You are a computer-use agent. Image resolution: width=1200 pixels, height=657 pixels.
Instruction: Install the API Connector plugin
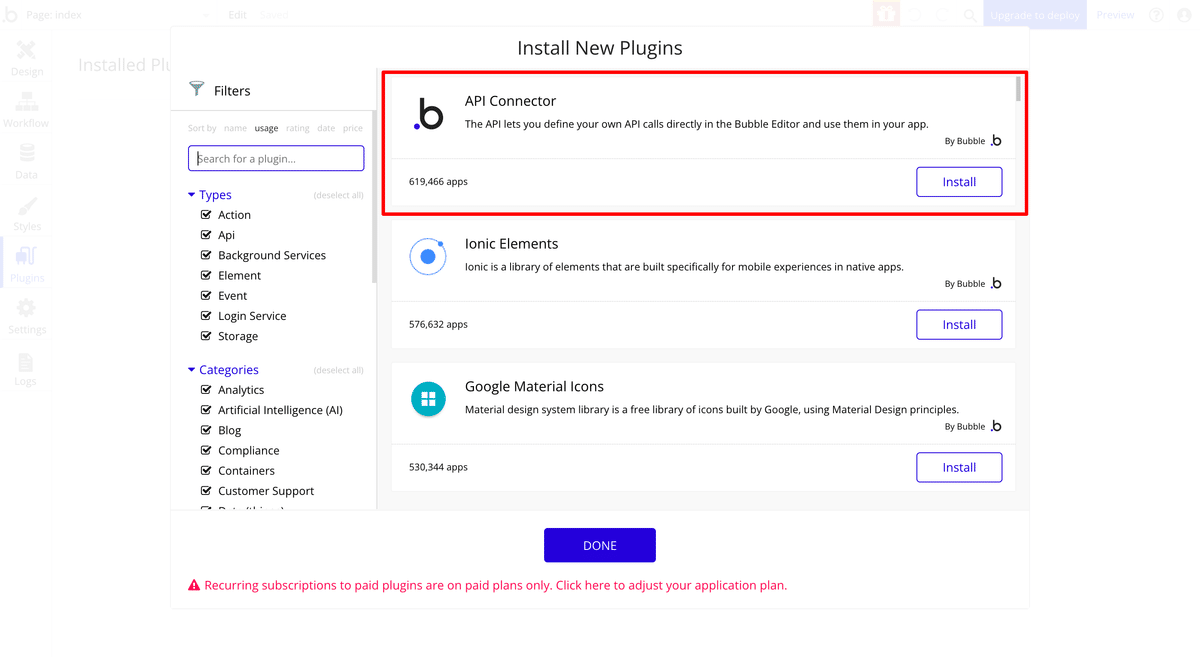(x=959, y=182)
